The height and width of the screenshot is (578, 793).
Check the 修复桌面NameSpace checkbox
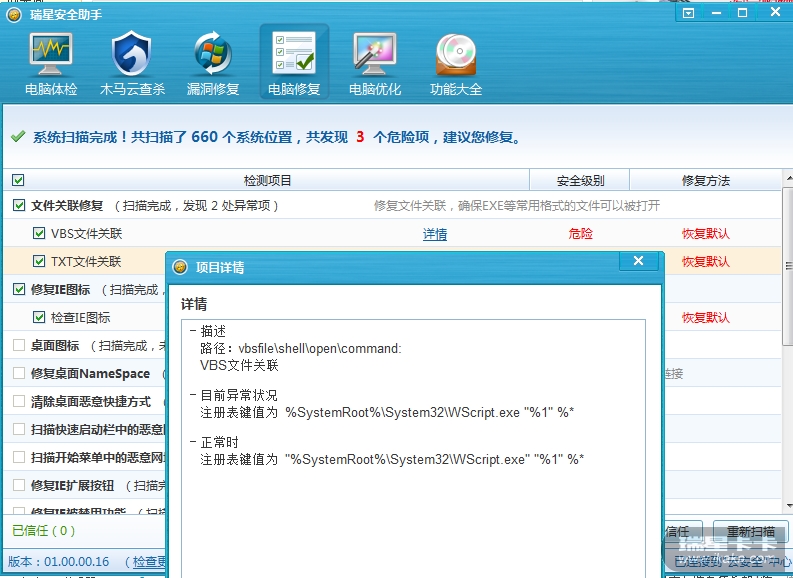[19, 373]
